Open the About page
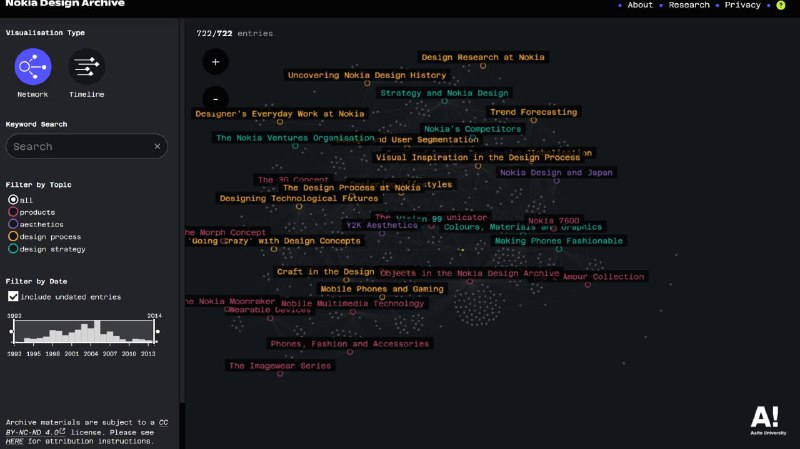Image resolution: width=800 pixels, height=449 pixels. (640, 5)
